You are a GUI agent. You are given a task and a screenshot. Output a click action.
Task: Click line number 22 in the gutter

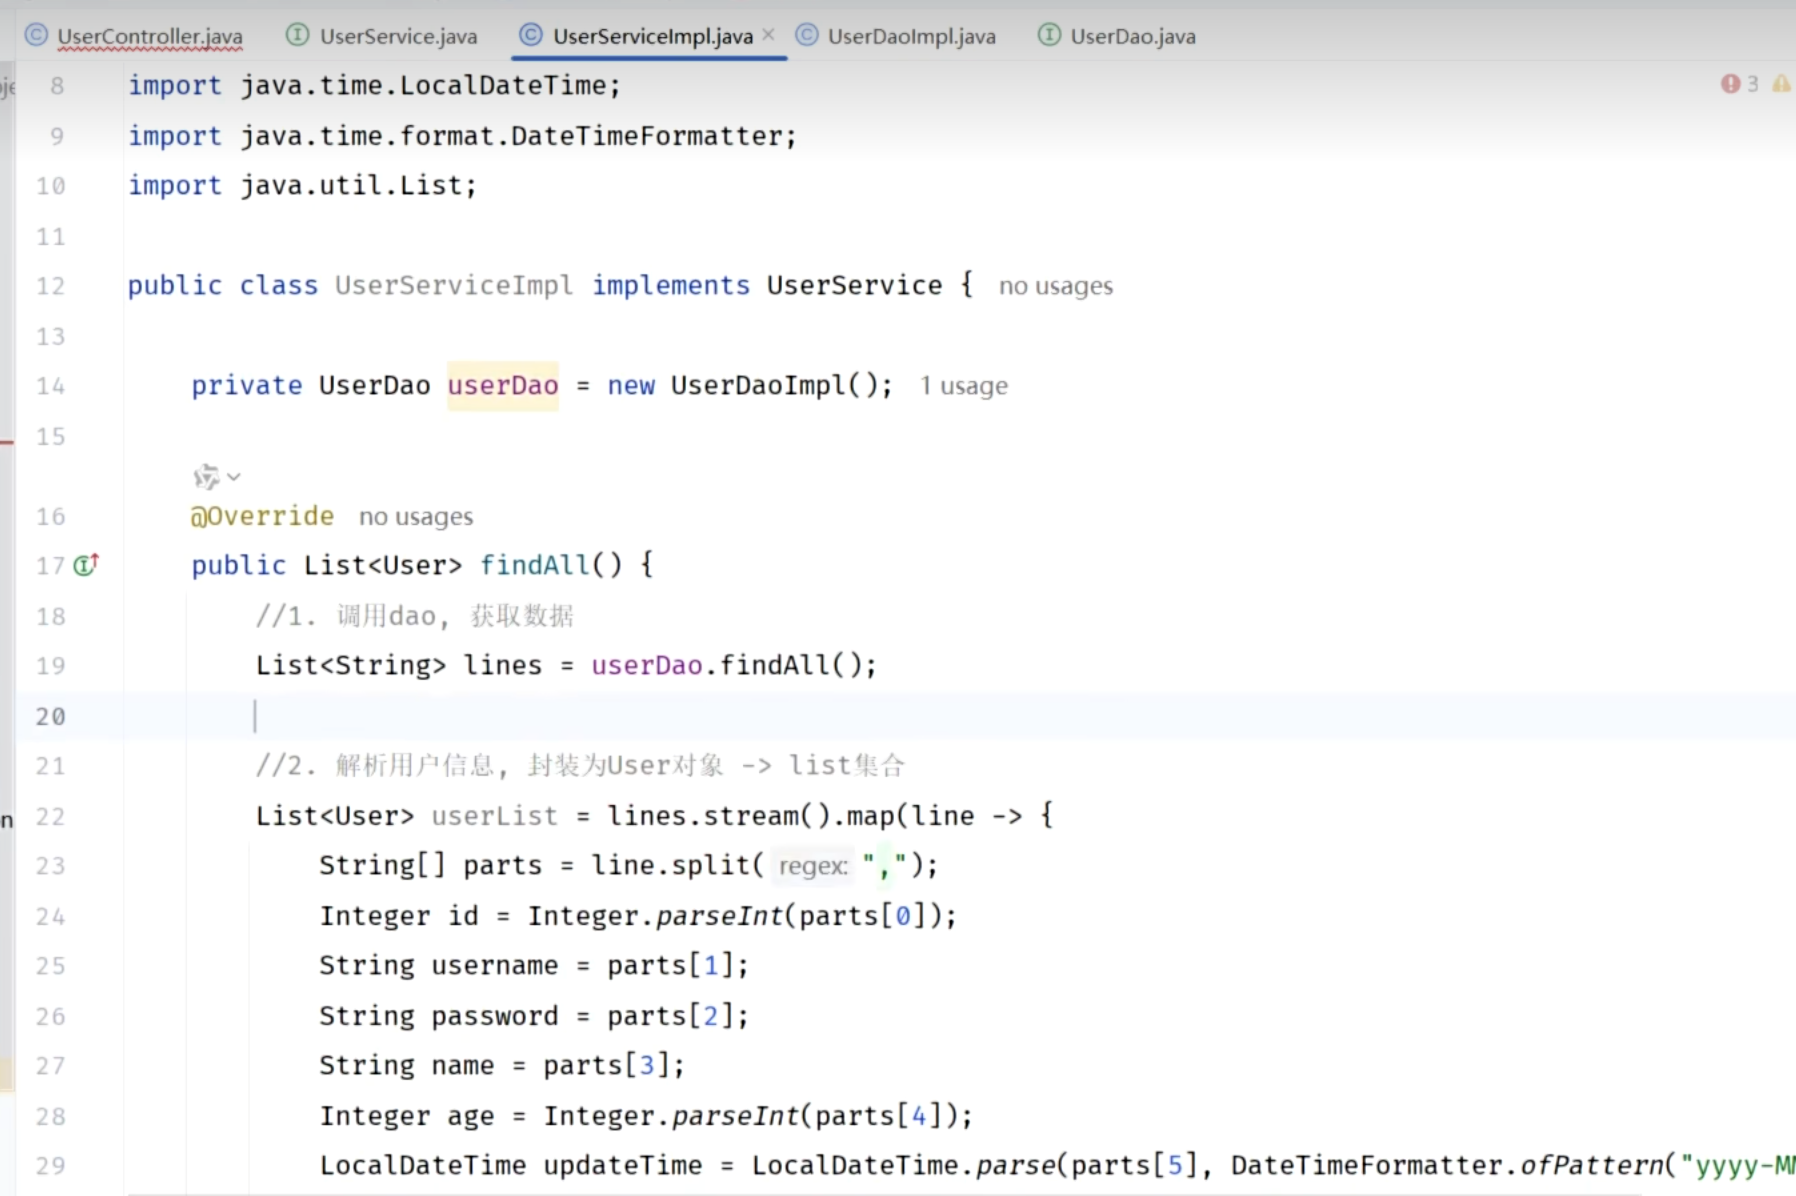point(50,817)
